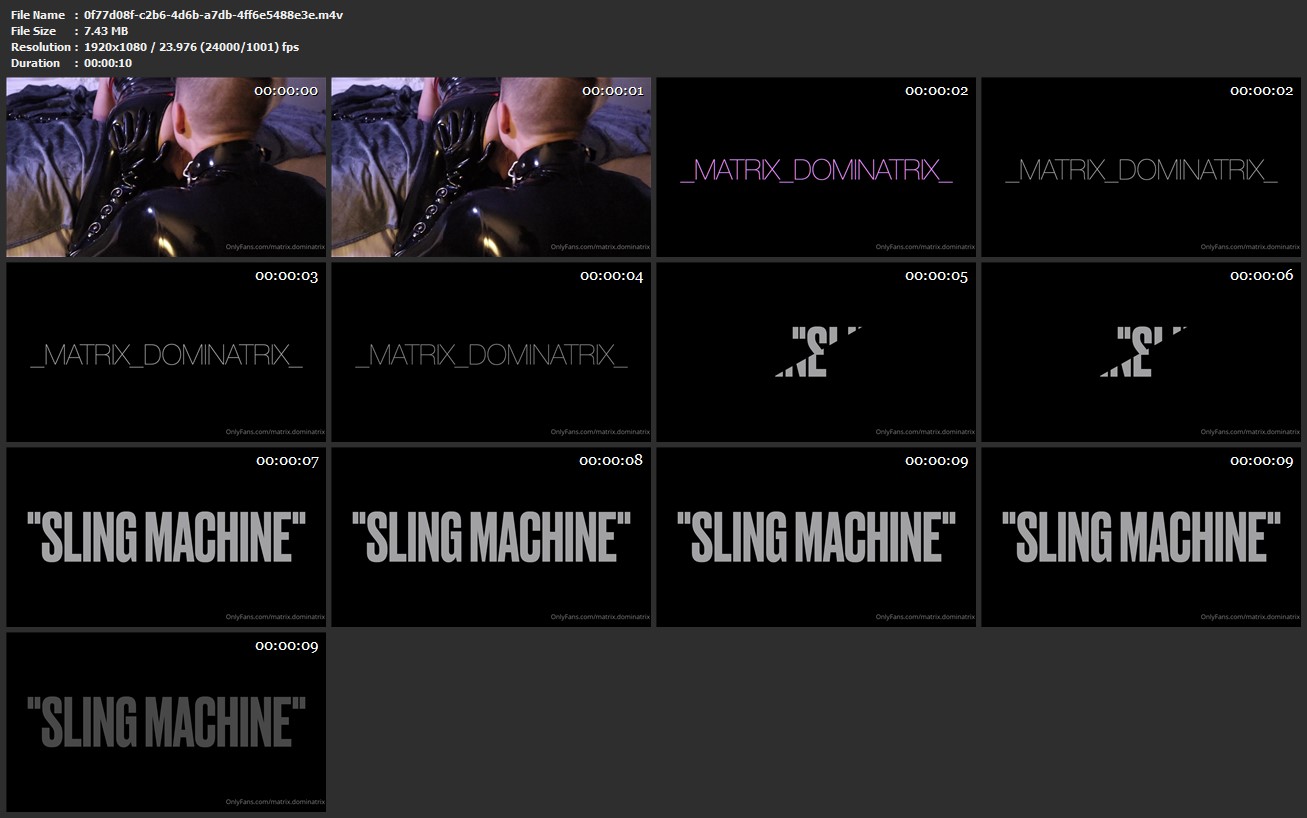
Task: Click the "Duration" label
Action: pos(35,63)
